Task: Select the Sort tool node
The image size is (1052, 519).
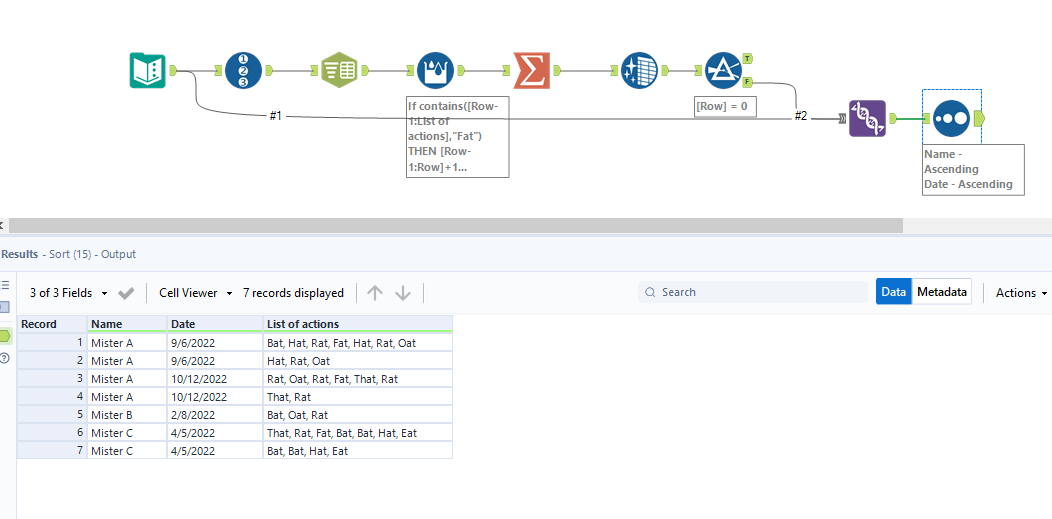Action: [951, 118]
